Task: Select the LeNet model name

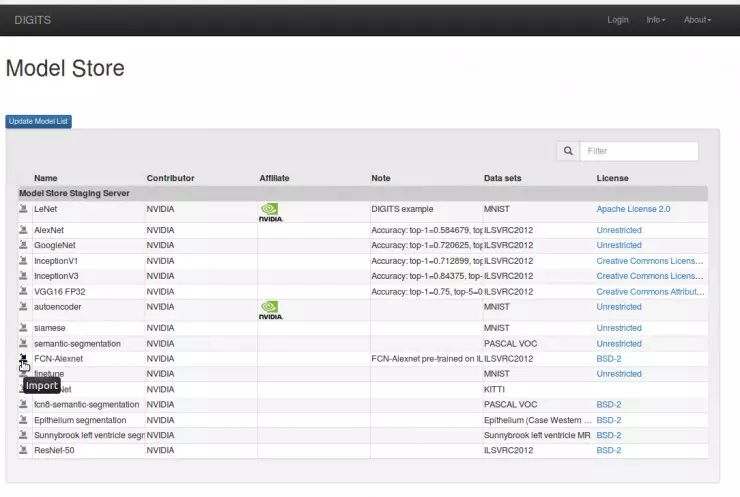Action: (45, 209)
